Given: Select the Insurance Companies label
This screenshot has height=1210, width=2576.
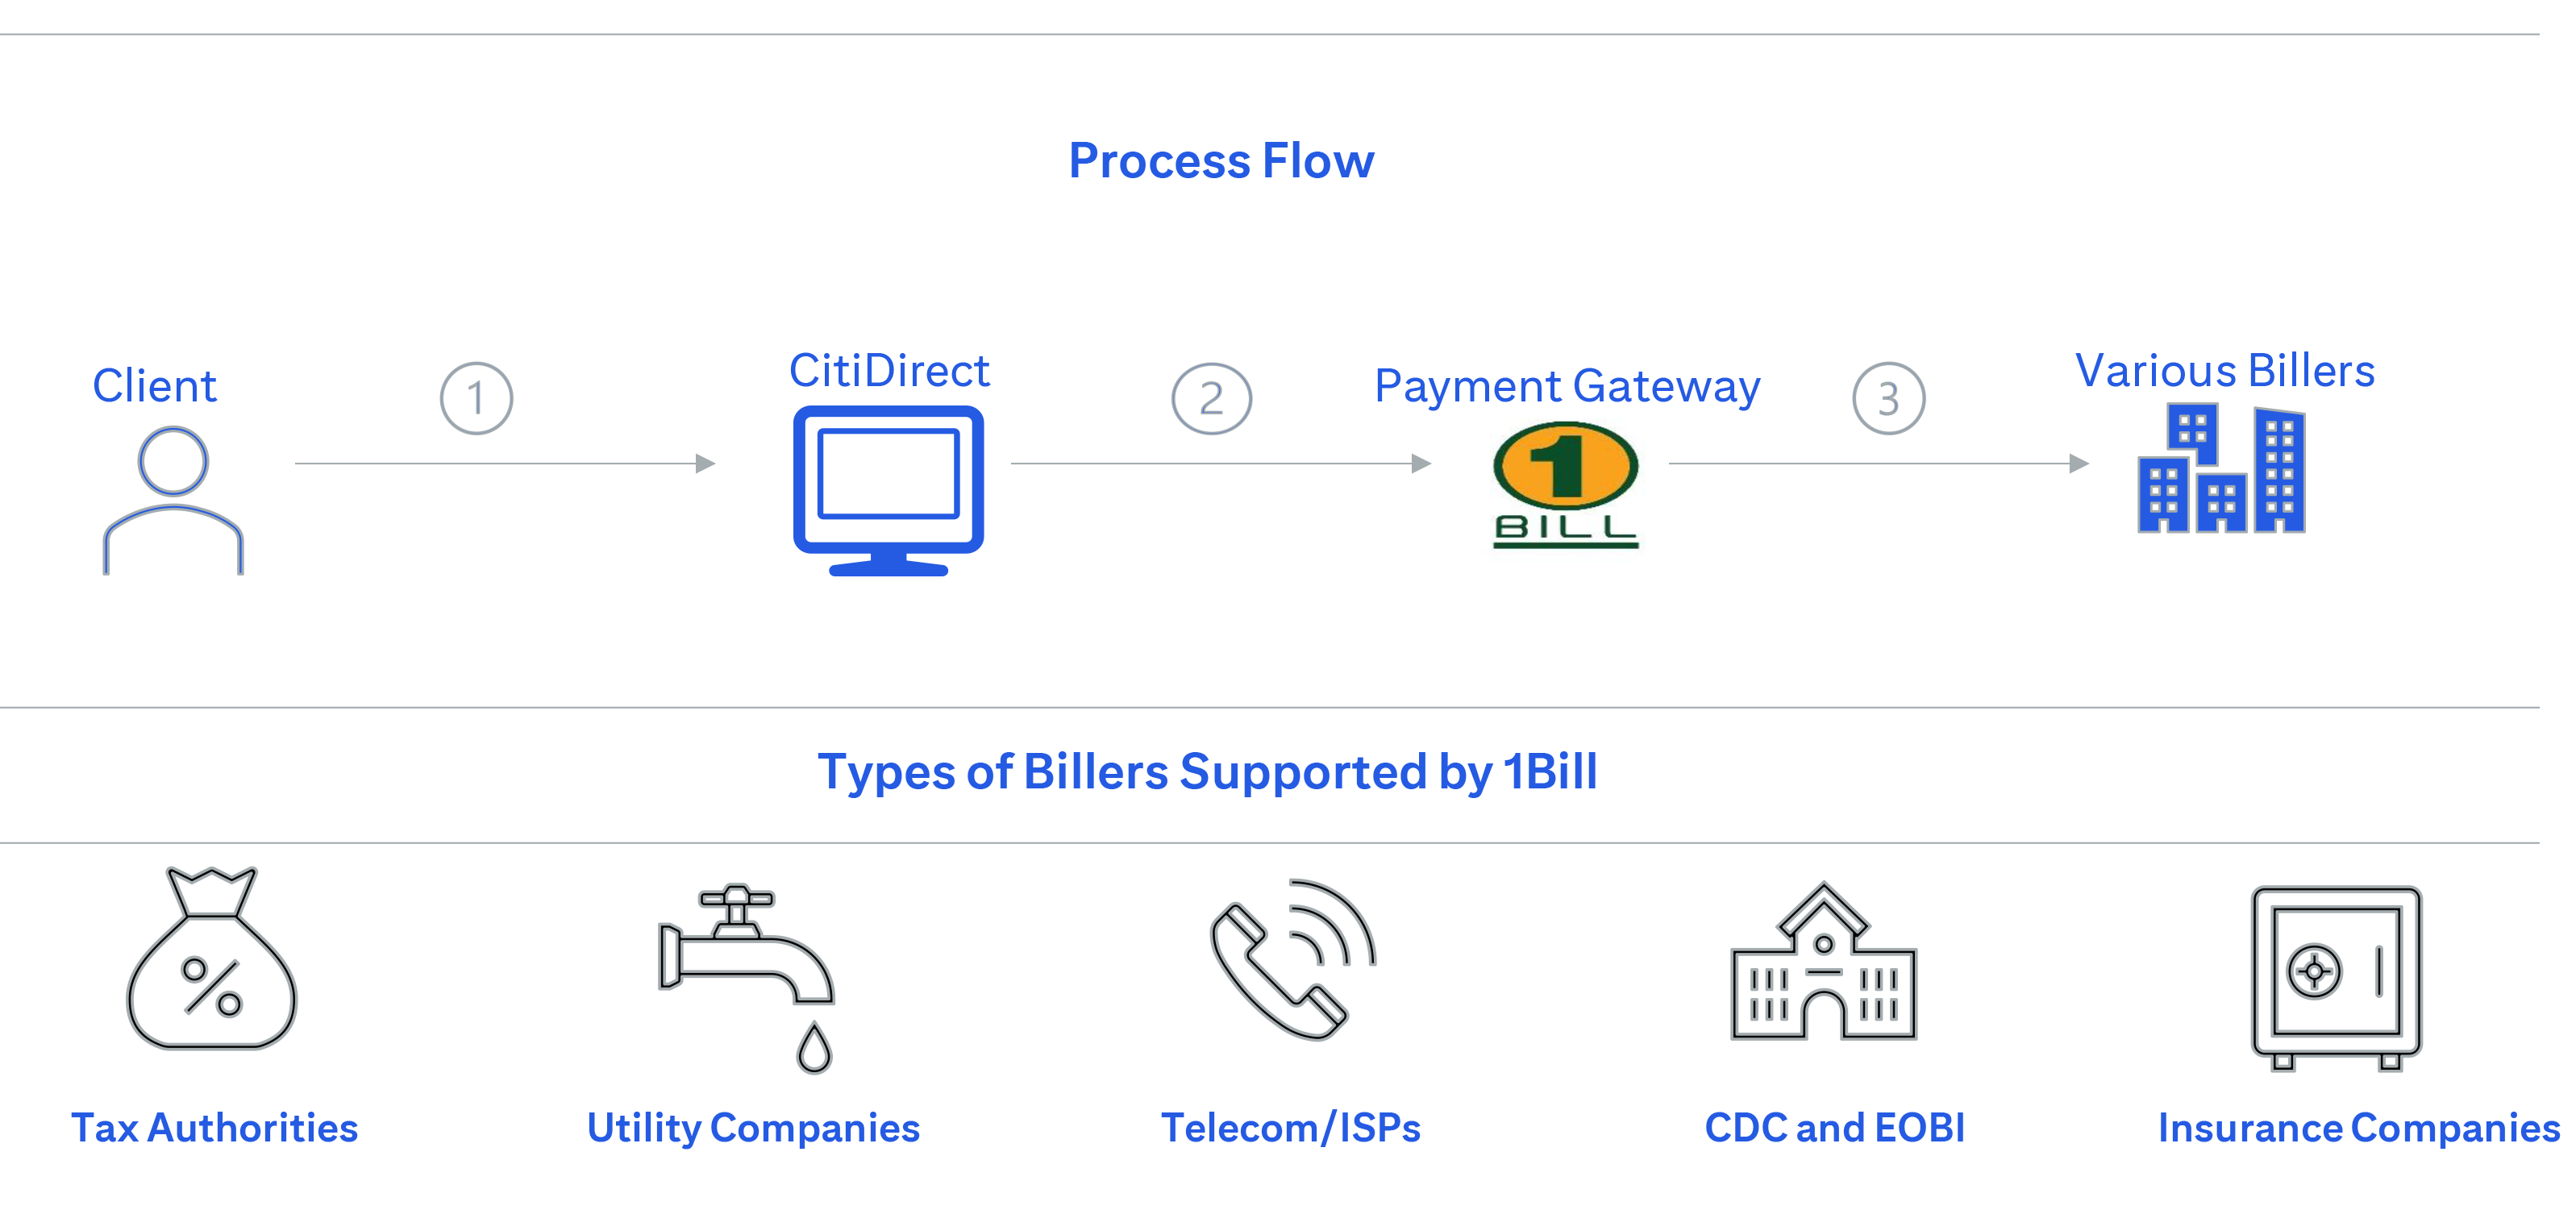Looking at the screenshot, I should point(2358,1128).
